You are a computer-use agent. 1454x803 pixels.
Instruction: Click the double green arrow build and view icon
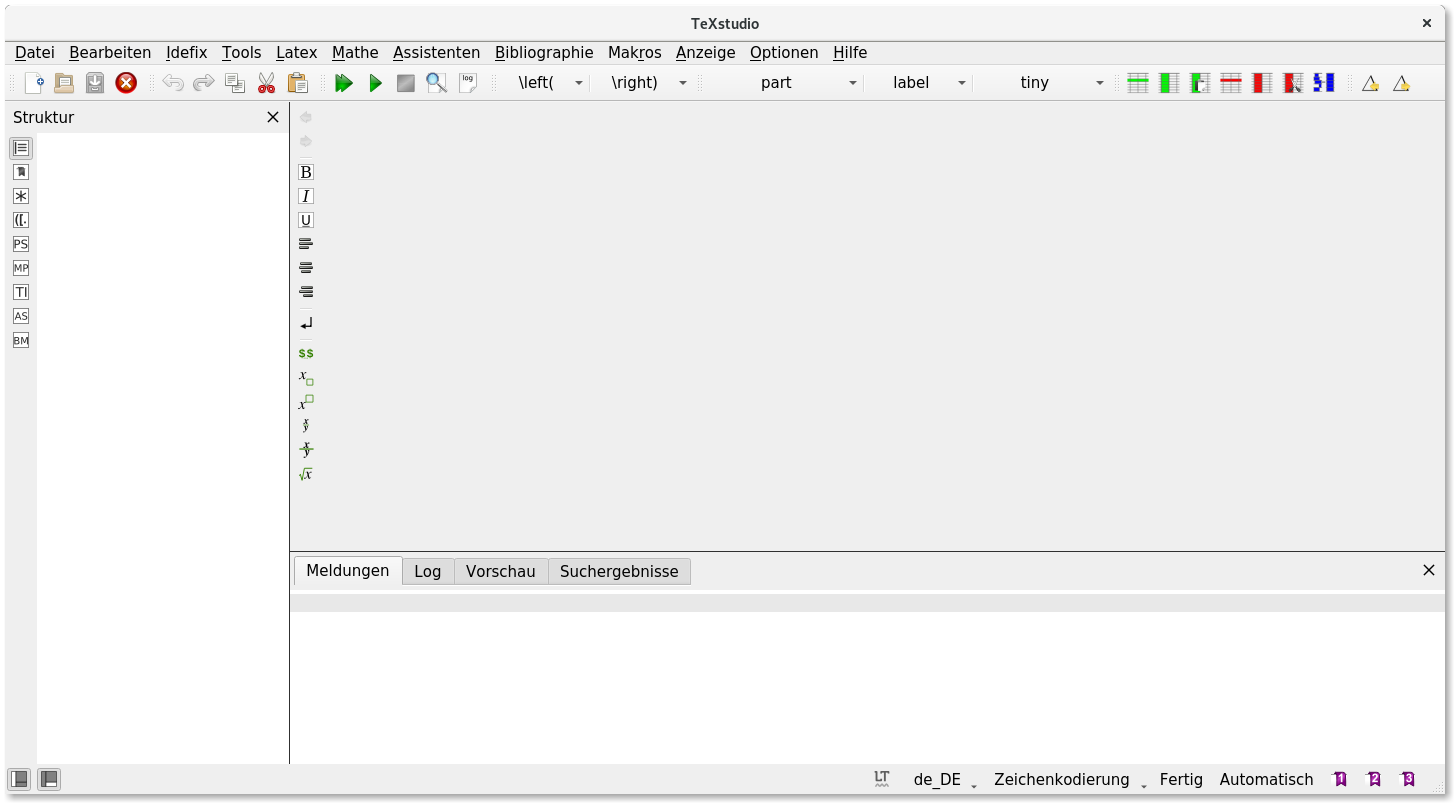(344, 83)
